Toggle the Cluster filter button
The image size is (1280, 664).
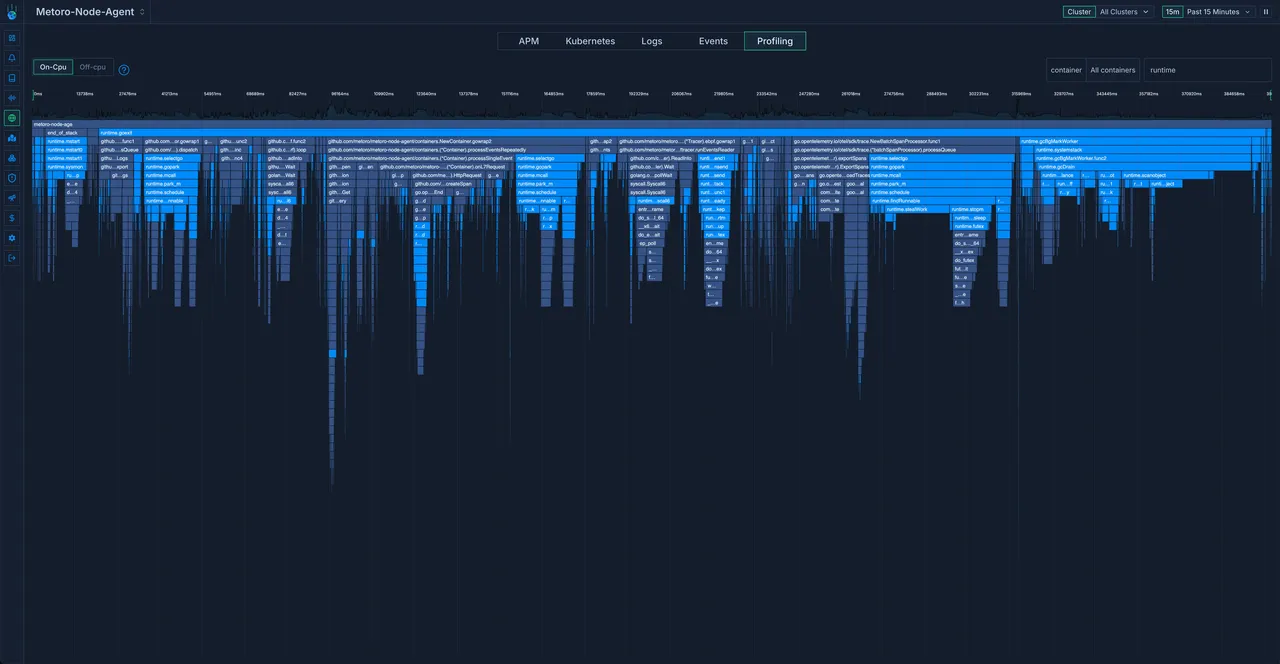1079,12
